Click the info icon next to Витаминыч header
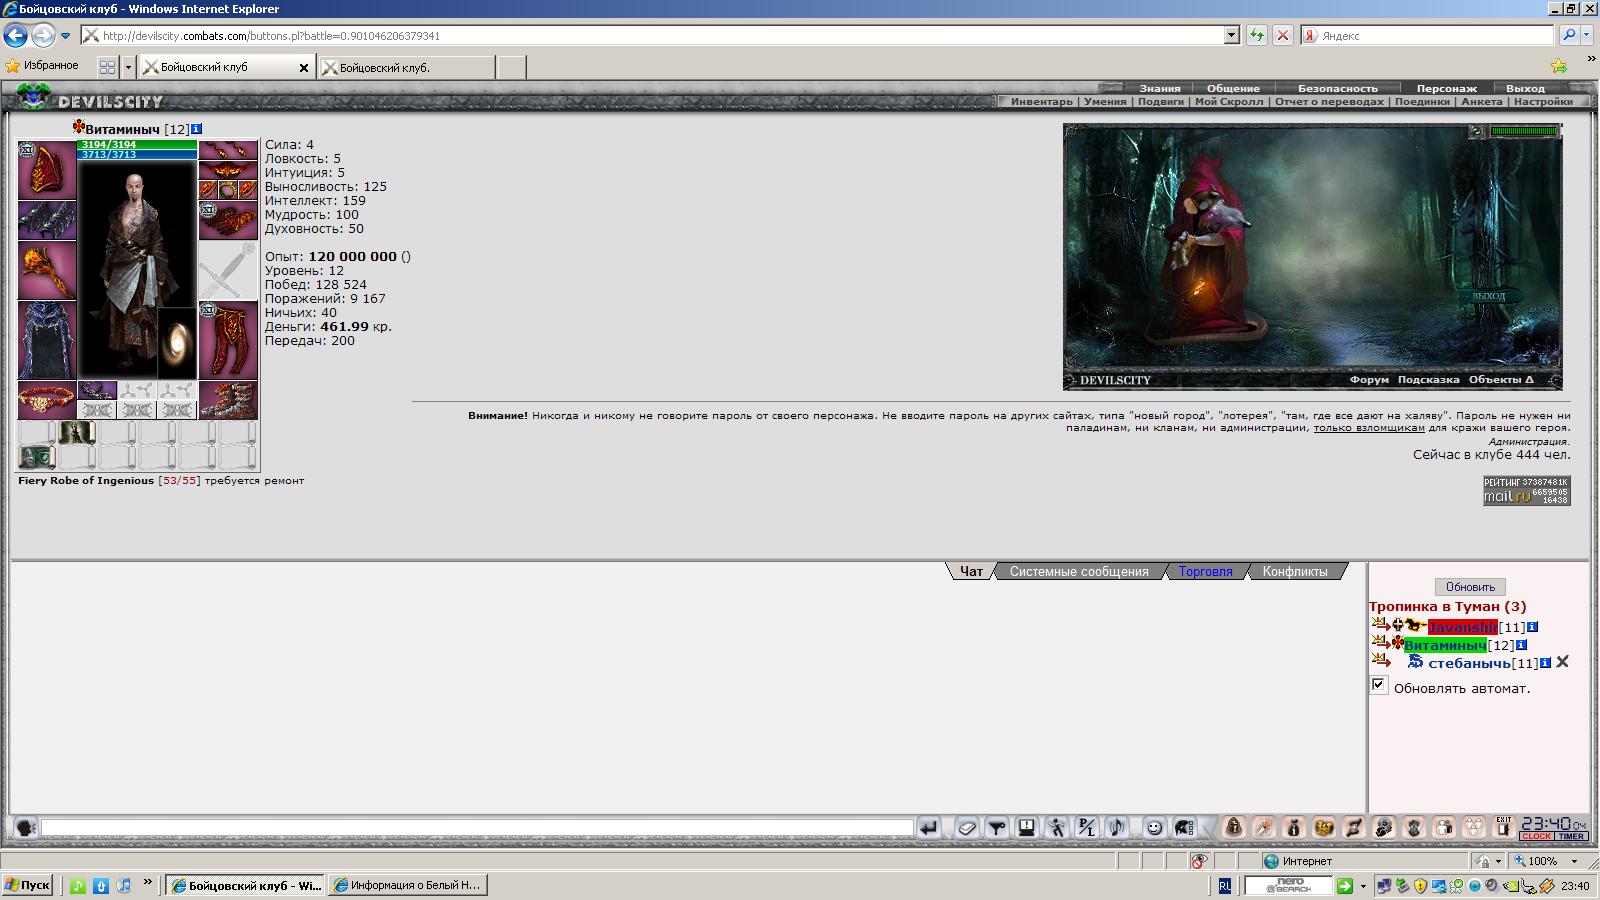The image size is (1600, 900). (x=196, y=129)
